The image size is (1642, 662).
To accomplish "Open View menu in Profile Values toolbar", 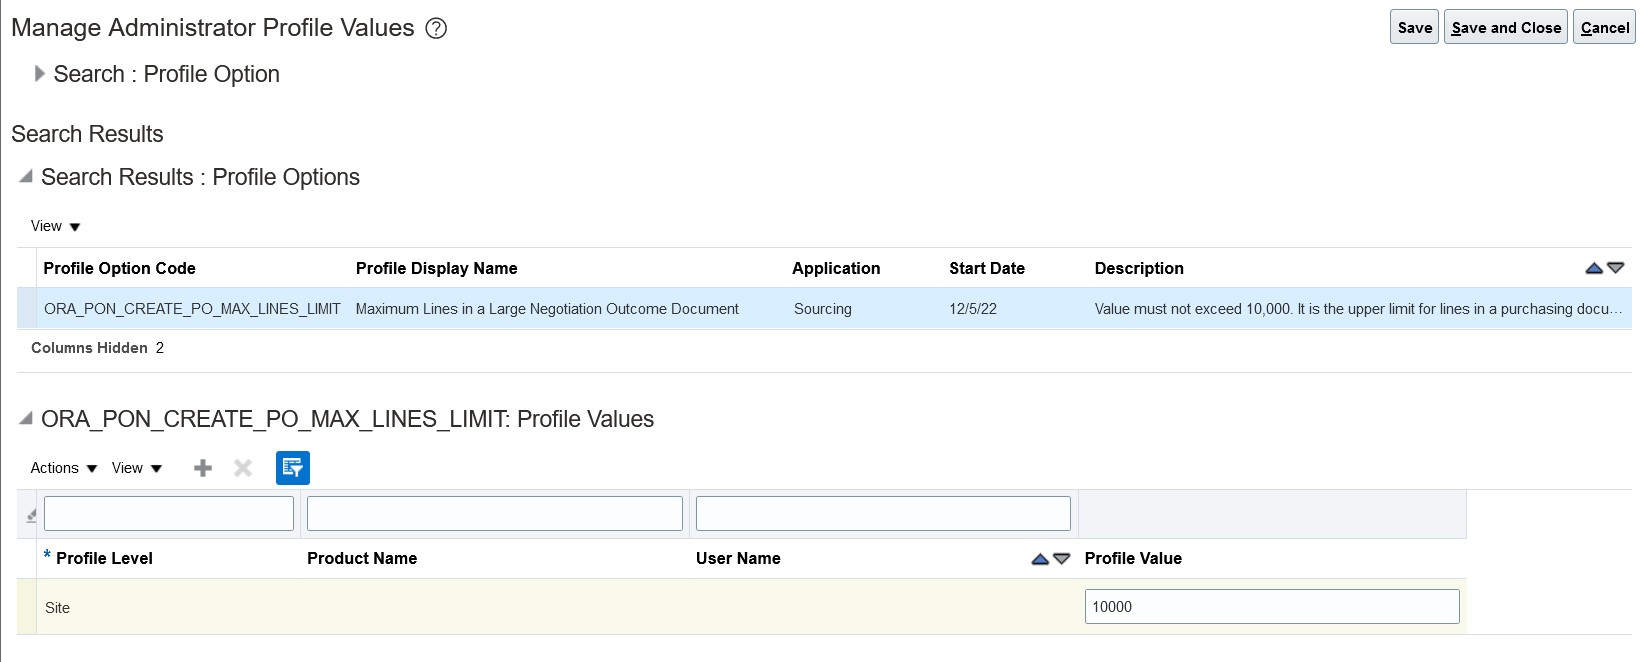I will coord(136,468).
